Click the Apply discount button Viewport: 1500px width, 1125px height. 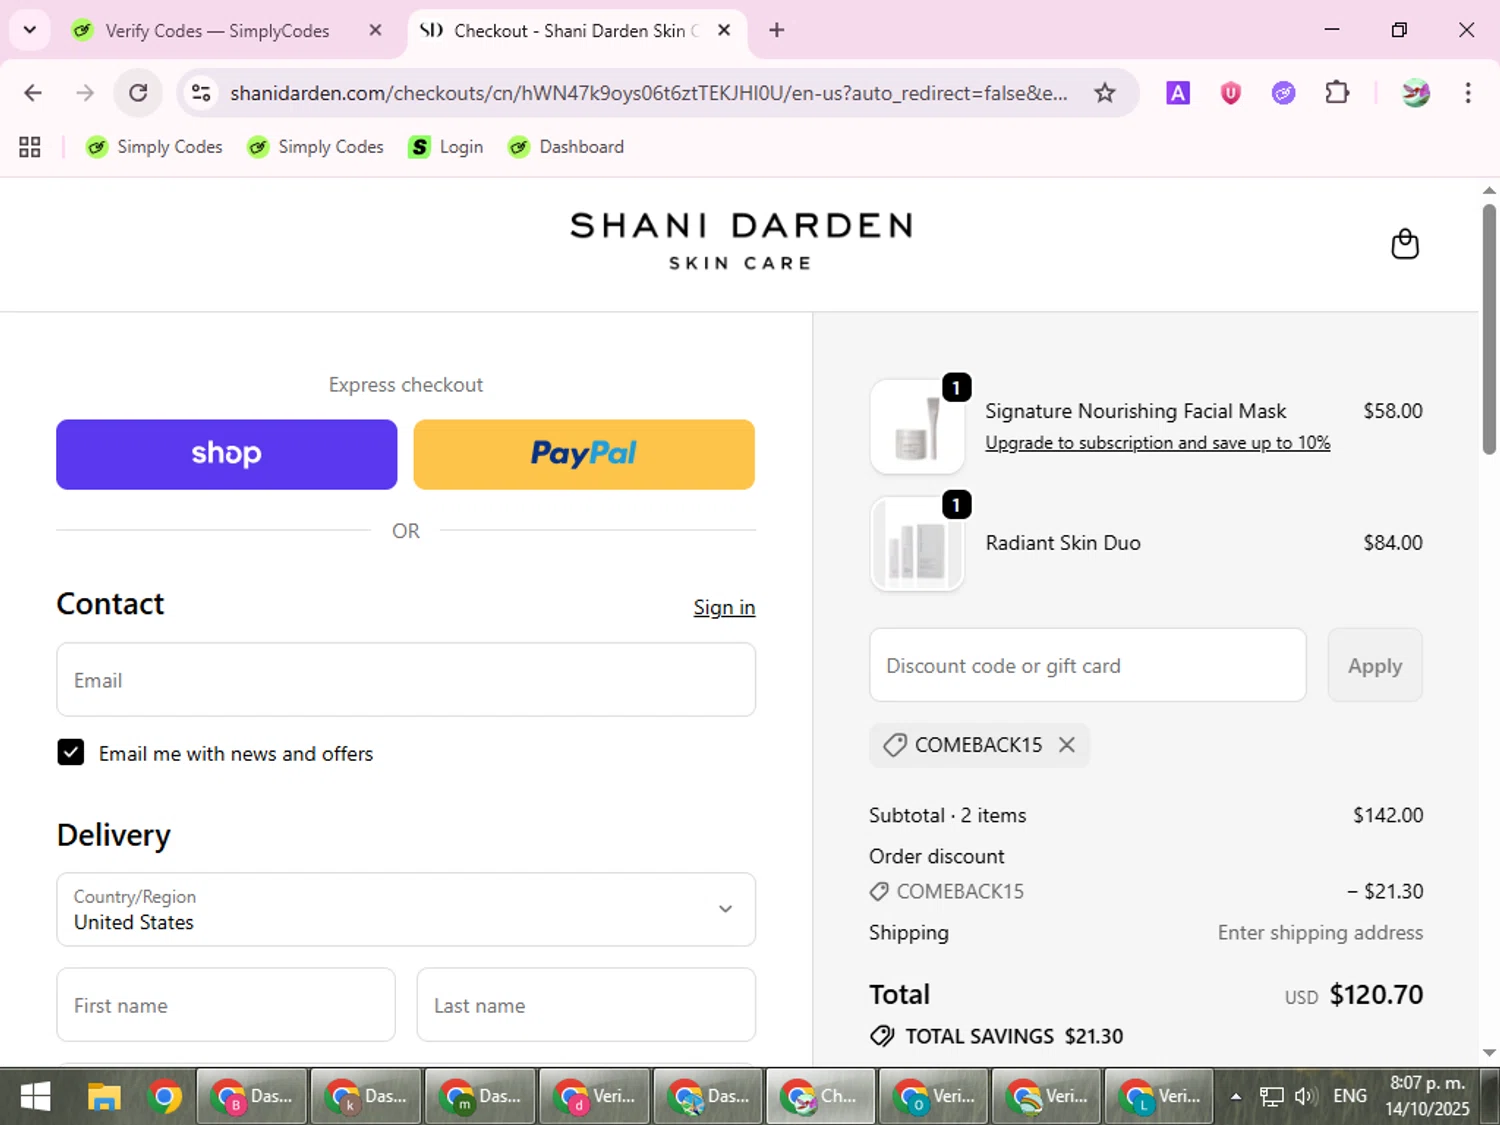click(1375, 665)
